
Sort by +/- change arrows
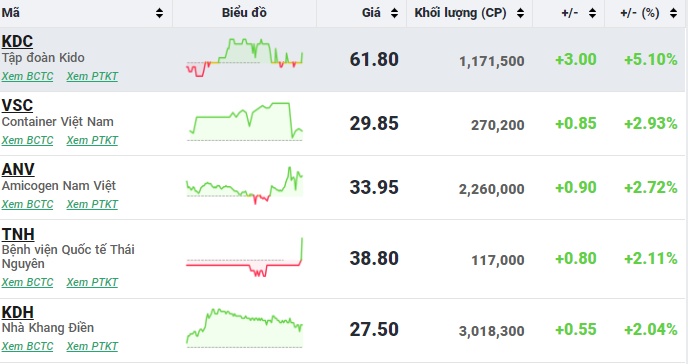click(x=592, y=13)
